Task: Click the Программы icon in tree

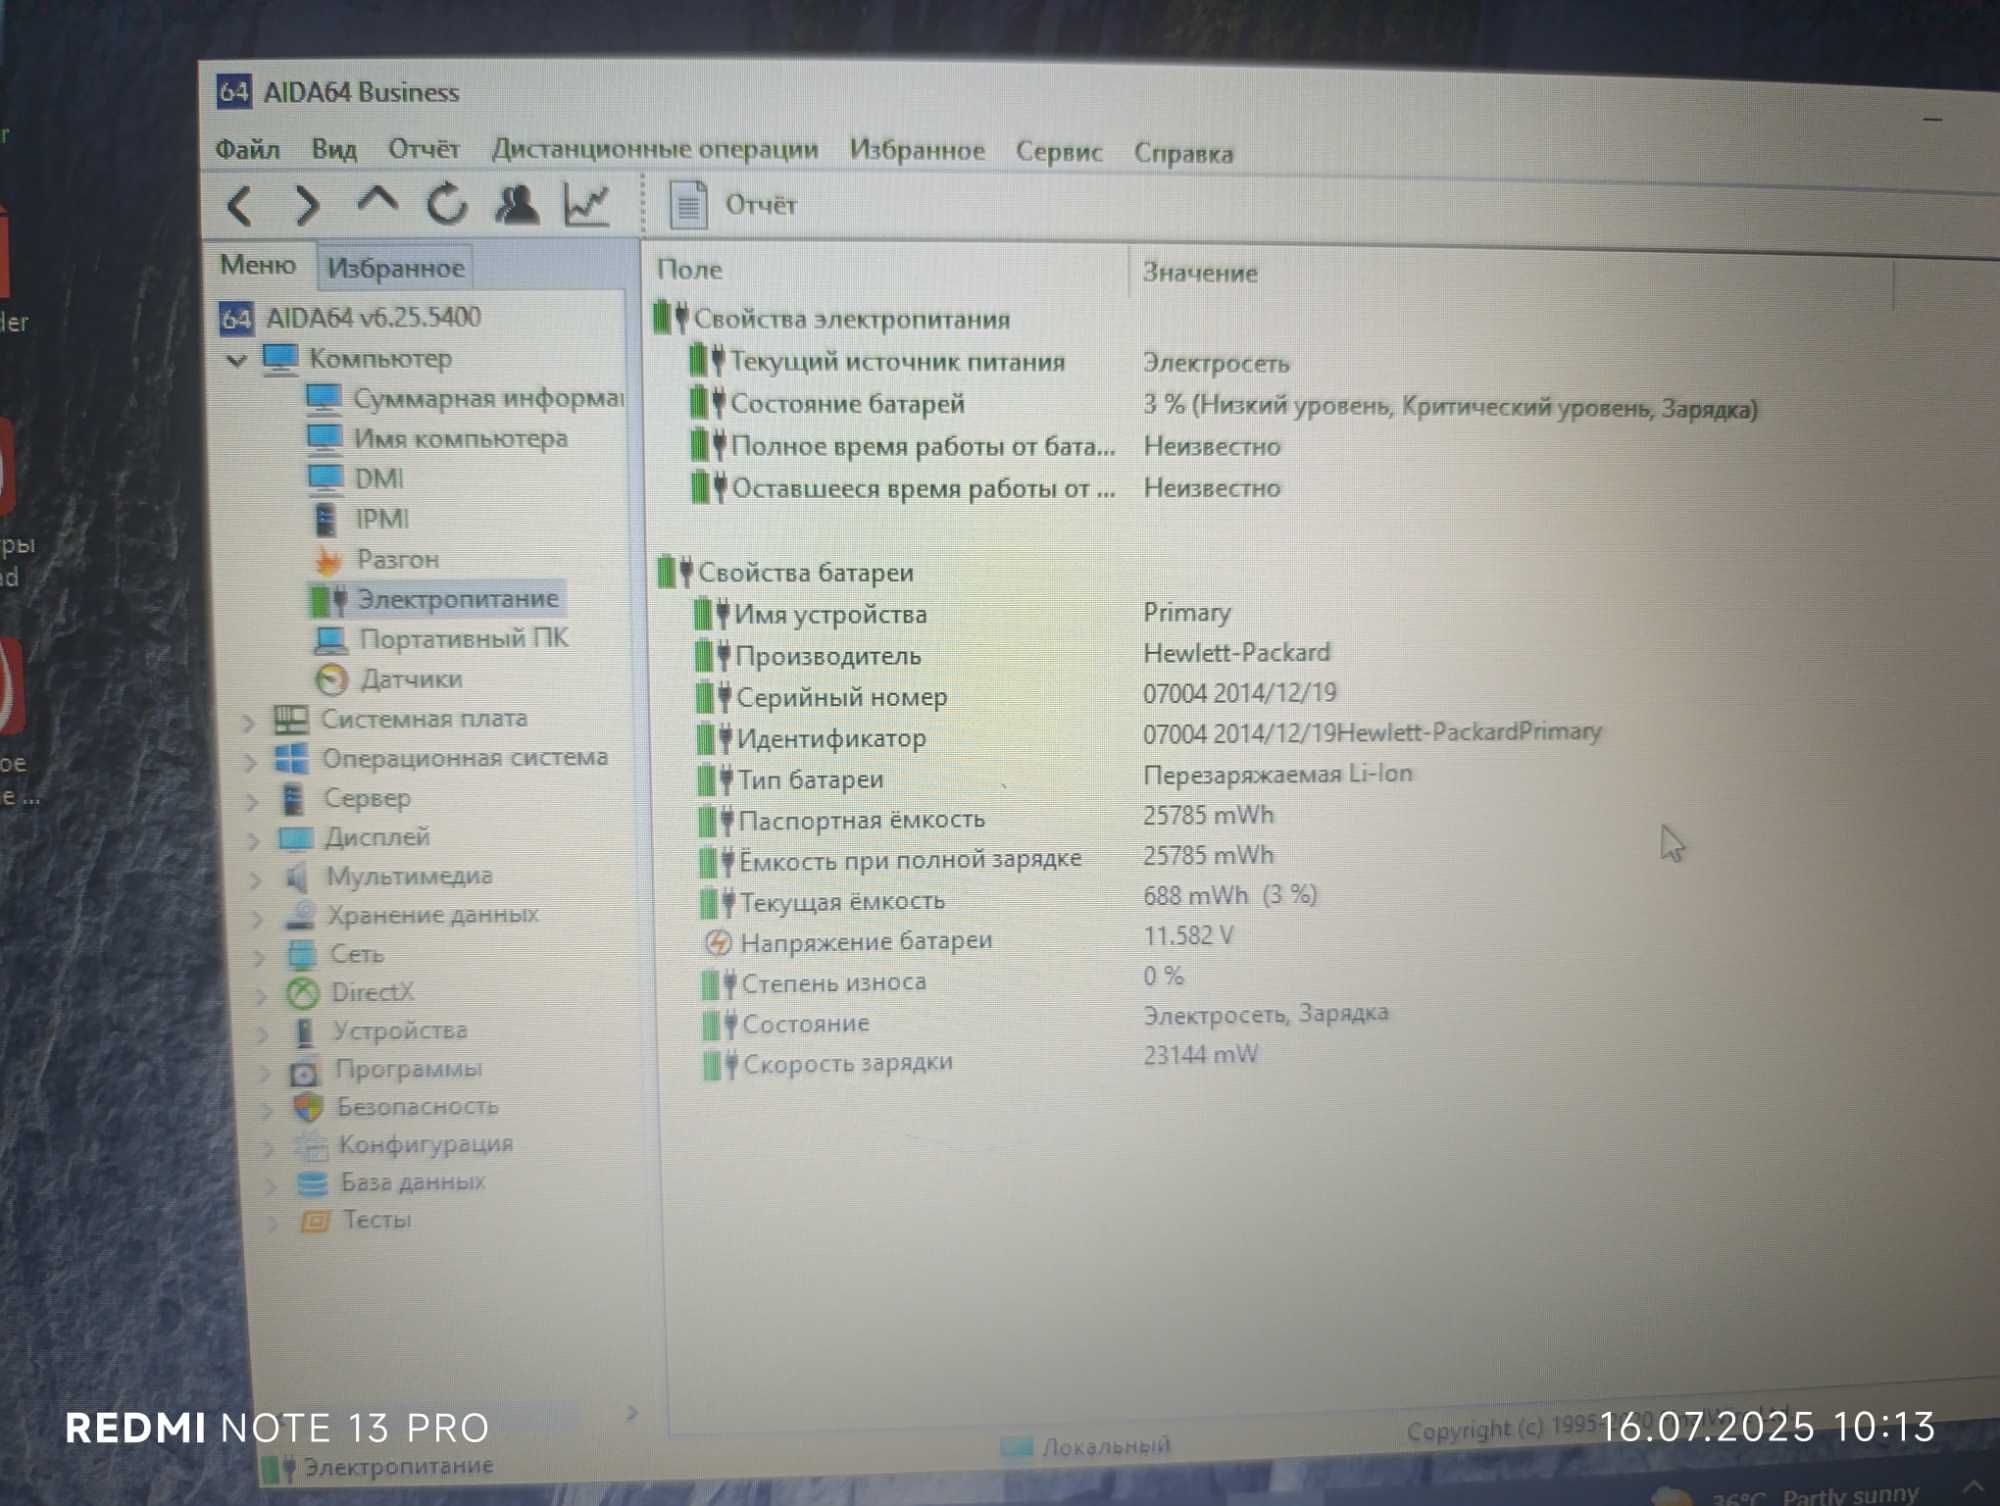Action: 304,1071
